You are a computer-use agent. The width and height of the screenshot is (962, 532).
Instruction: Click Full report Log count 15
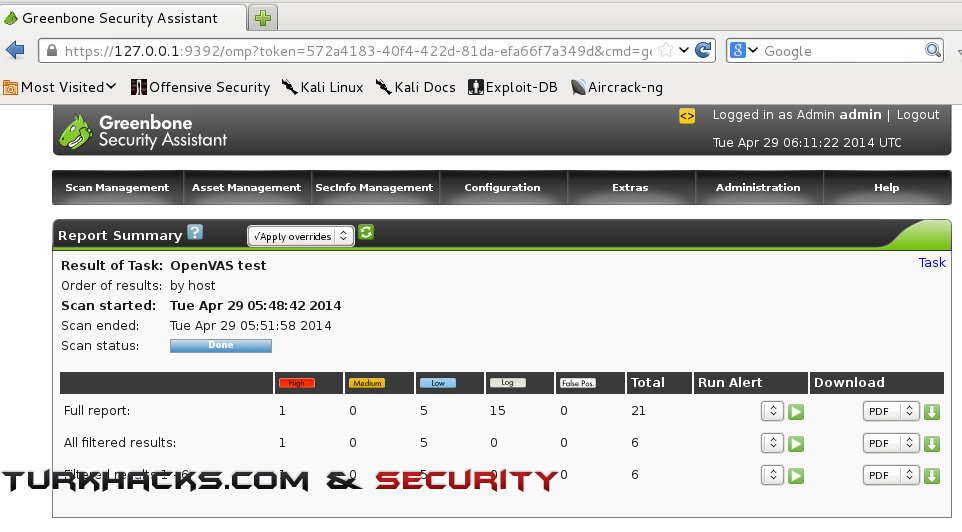(x=498, y=411)
